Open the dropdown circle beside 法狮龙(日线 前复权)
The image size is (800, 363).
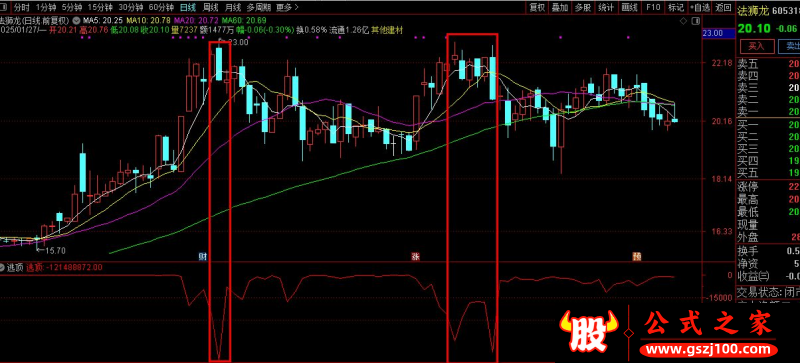tap(76, 20)
